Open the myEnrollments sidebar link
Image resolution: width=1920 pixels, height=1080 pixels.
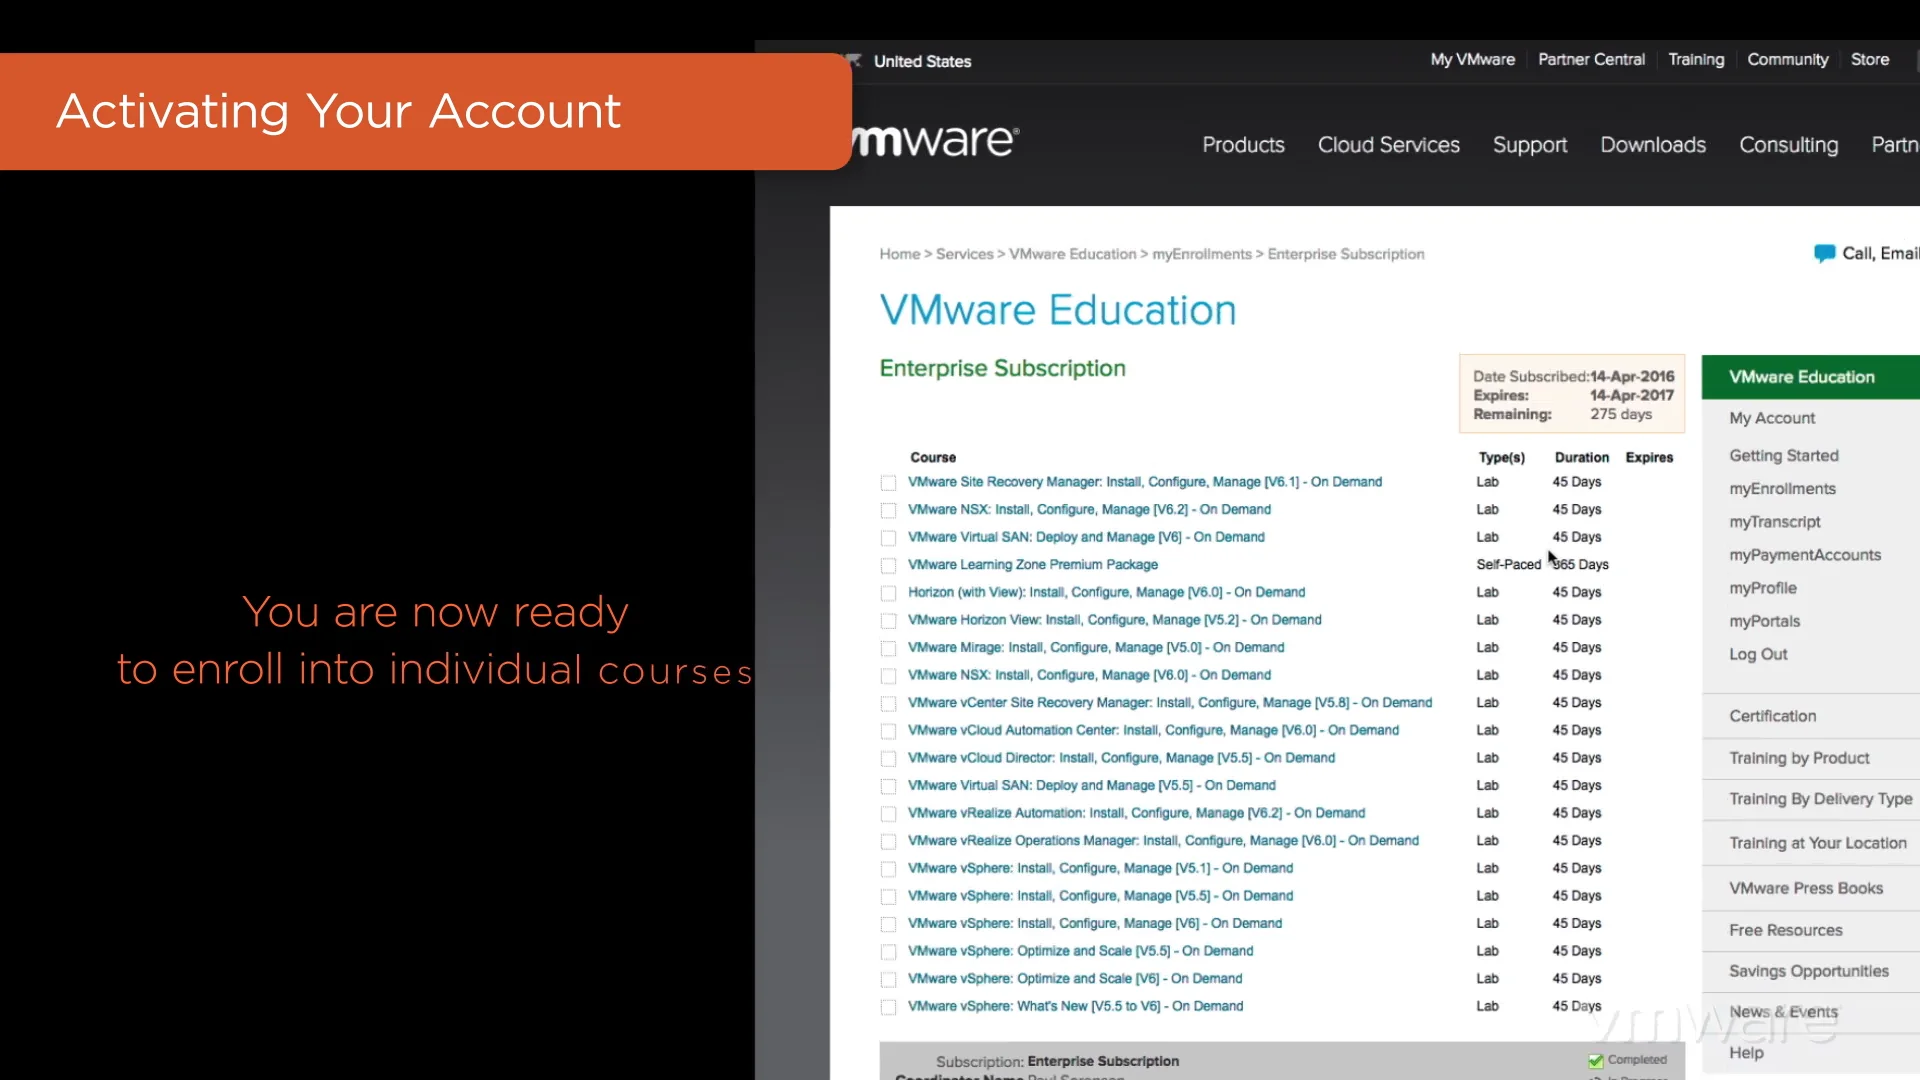[x=1782, y=489]
